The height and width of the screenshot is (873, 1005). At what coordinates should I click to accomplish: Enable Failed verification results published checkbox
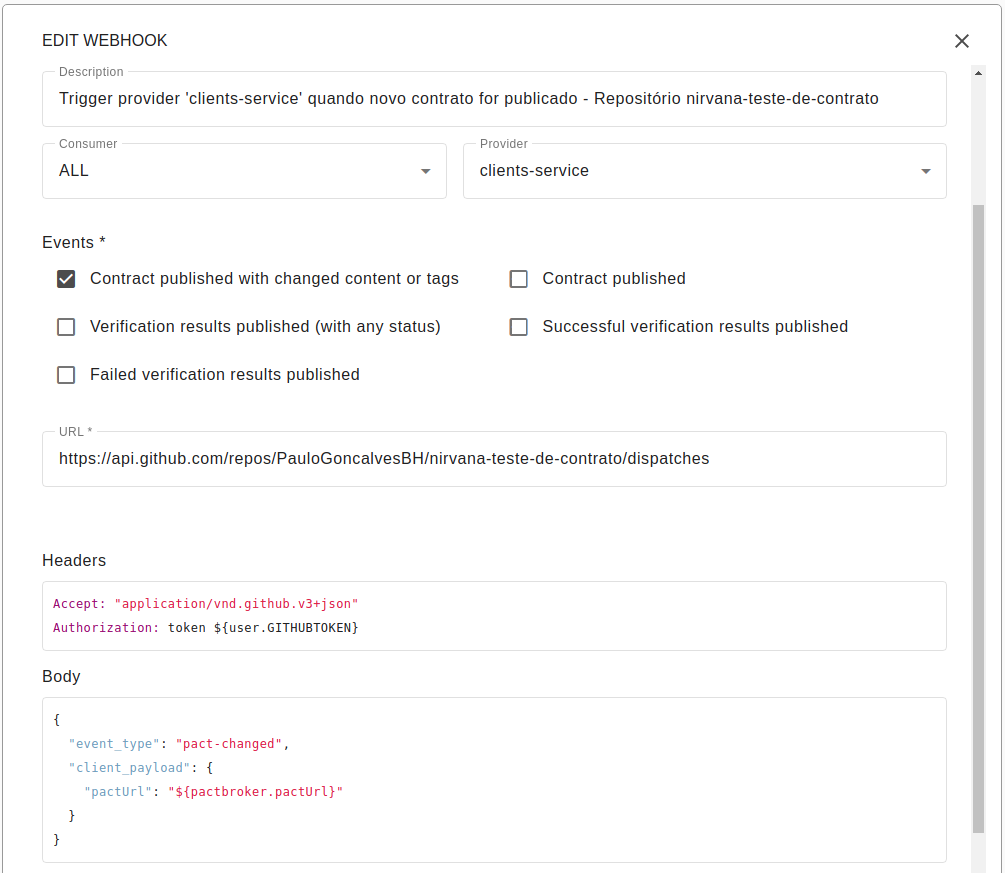pyautogui.click(x=66, y=375)
